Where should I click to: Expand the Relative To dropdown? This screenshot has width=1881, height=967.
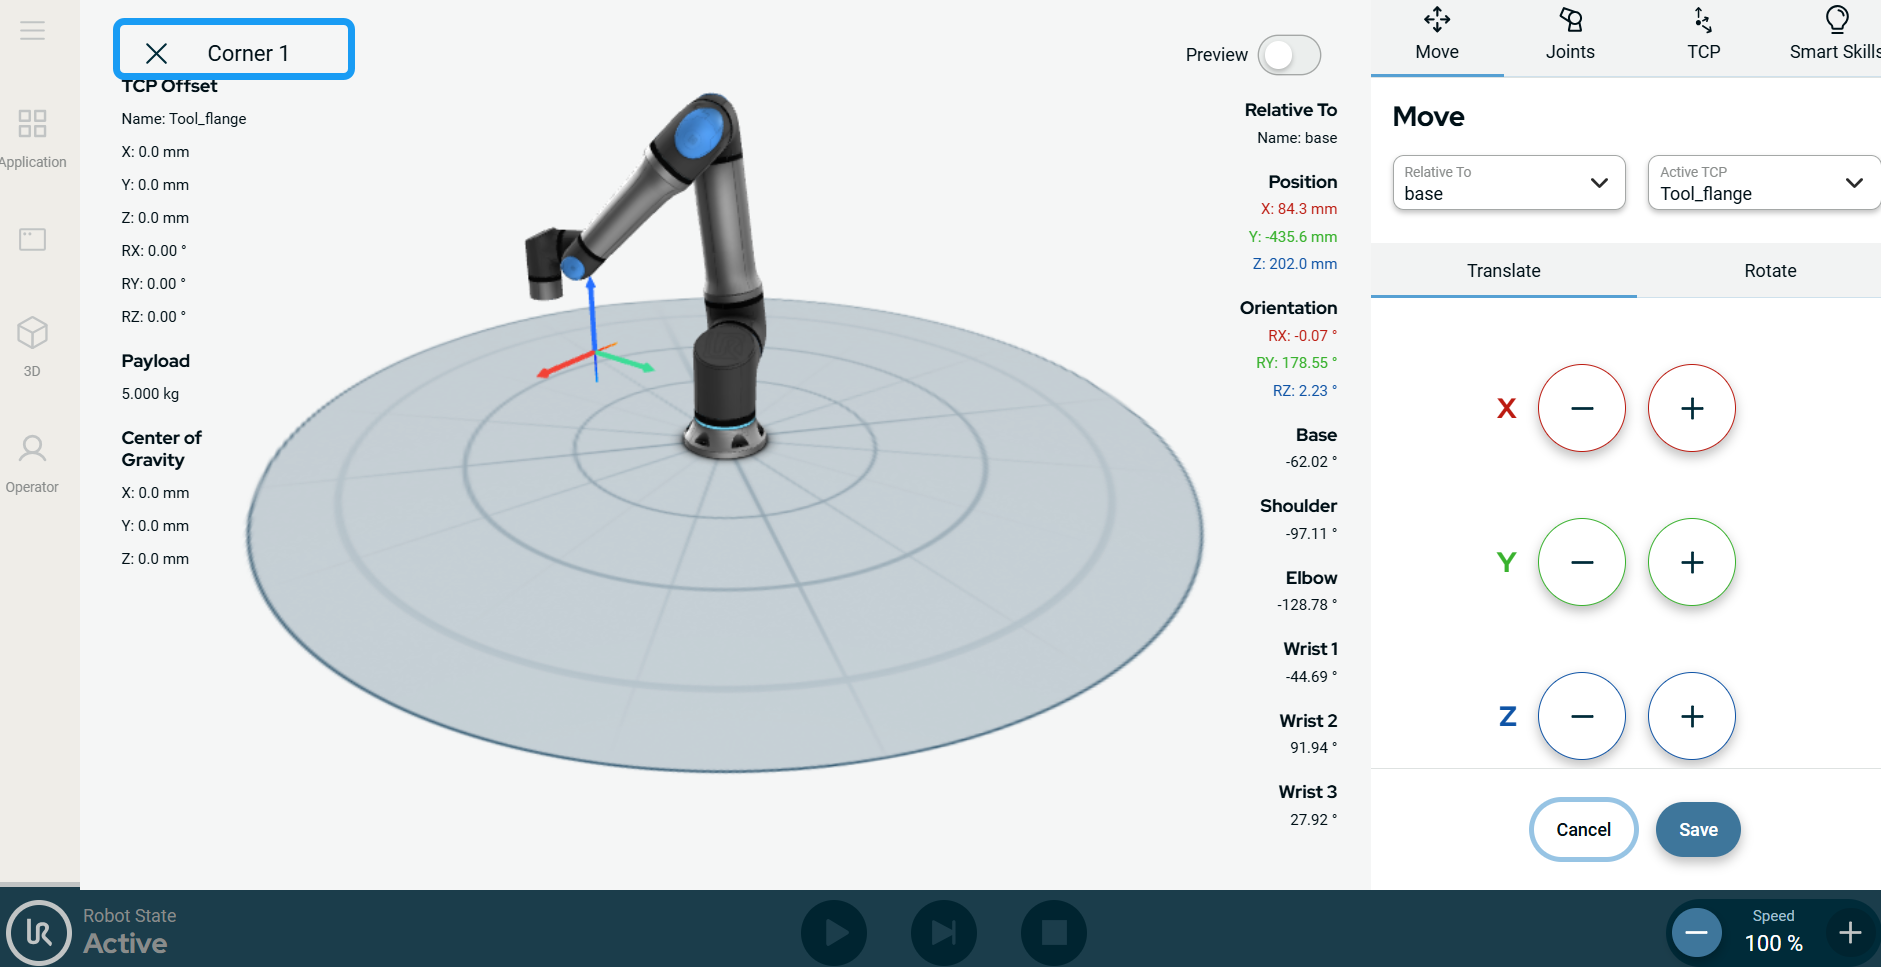tap(1508, 183)
